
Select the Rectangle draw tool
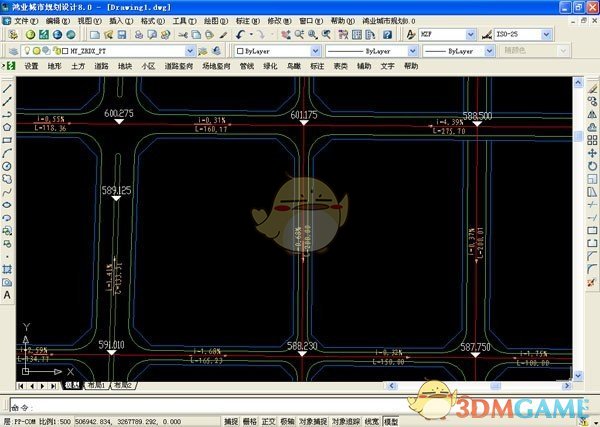[x=7, y=140]
